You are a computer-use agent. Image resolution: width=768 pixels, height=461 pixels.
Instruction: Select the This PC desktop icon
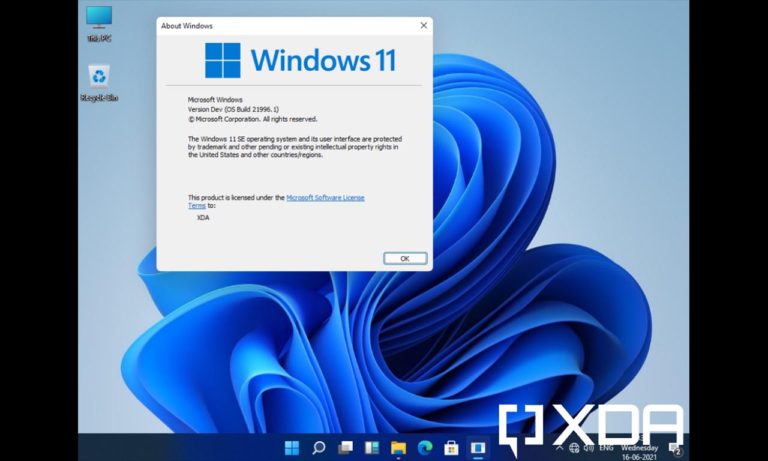[x=99, y=24]
